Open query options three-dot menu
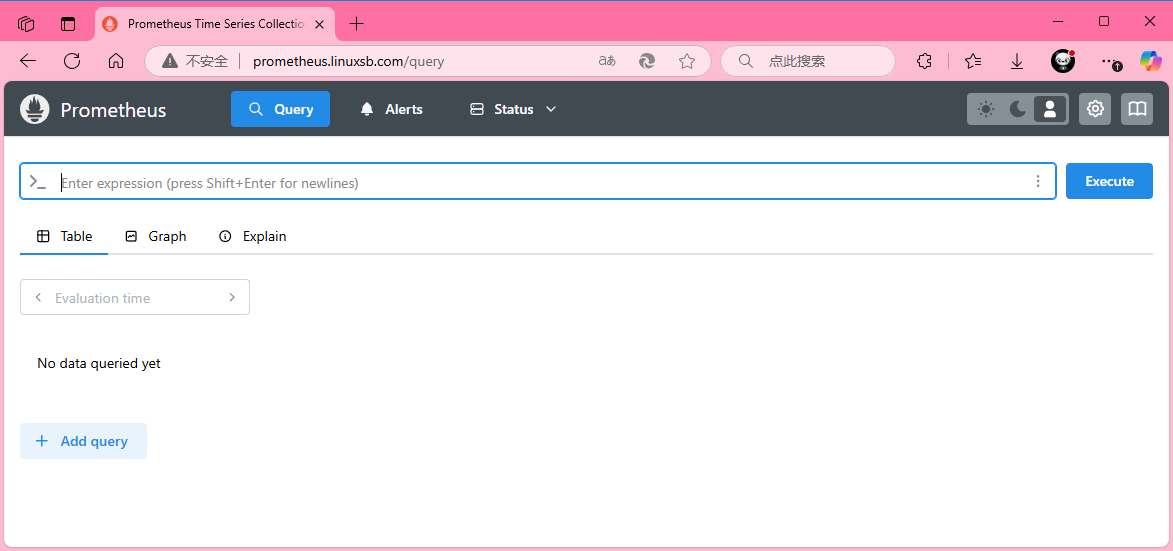 pos(1038,182)
